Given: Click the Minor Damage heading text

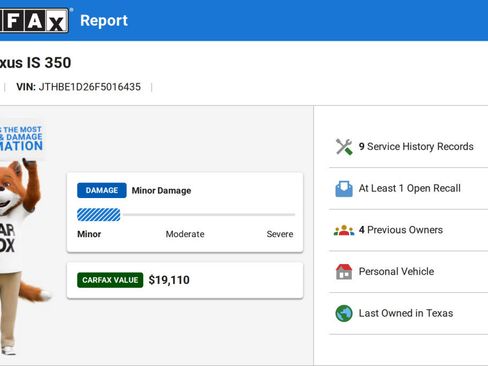Looking at the screenshot, I should pos(161,191).
